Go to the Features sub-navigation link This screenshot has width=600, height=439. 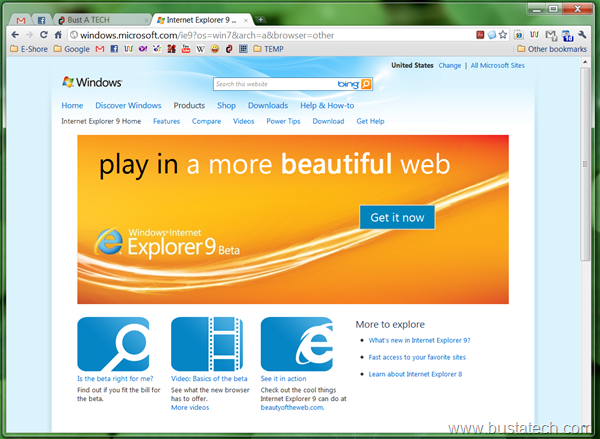tap(166, 121)
